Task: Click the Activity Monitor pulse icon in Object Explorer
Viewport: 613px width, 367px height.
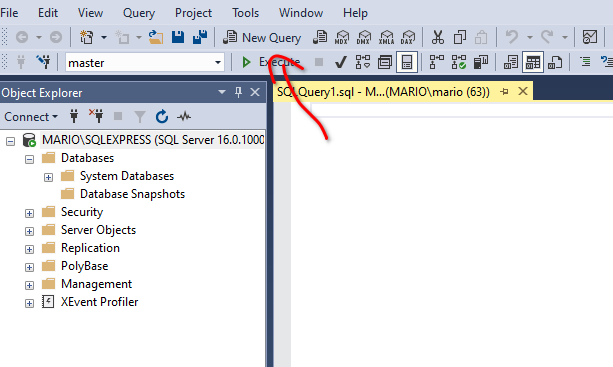Action: click(x=184, y=116)
